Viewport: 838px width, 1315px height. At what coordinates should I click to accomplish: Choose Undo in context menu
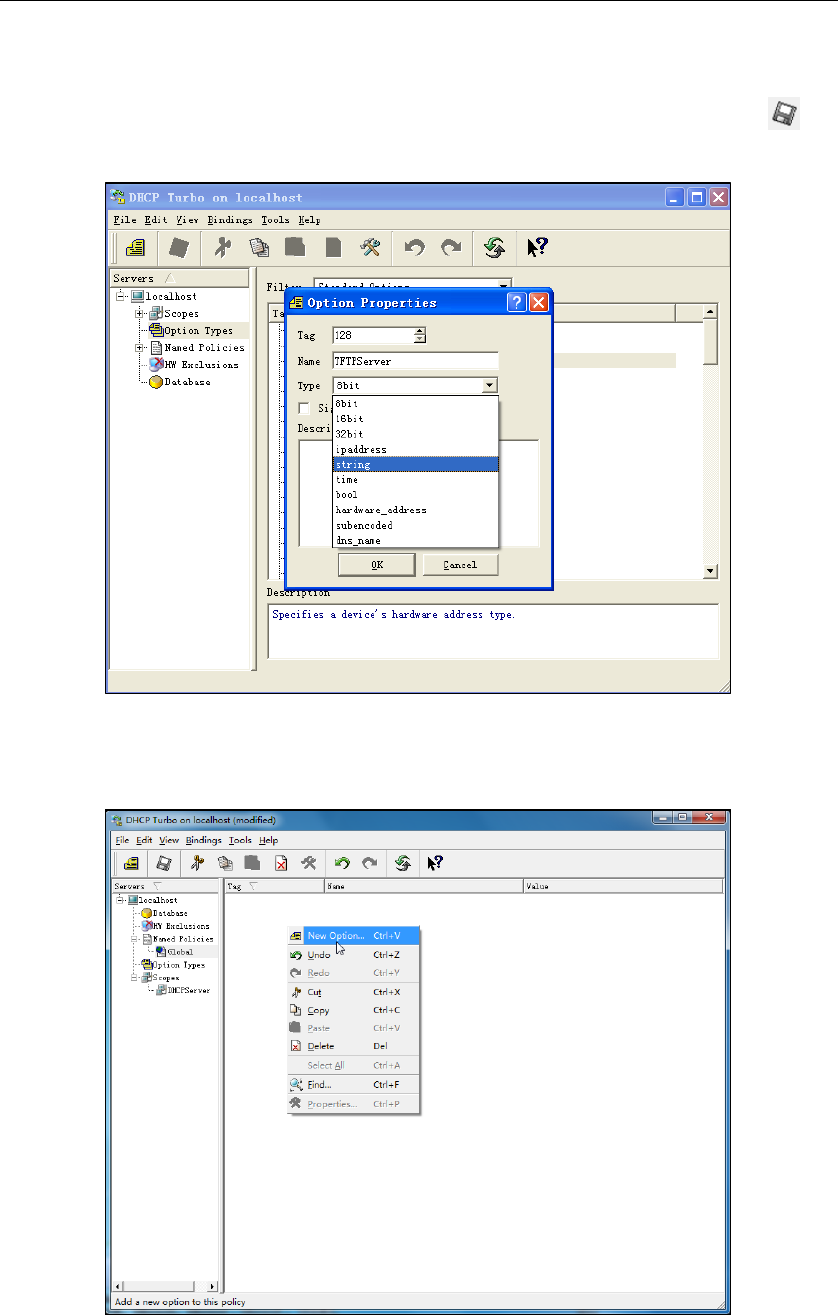coord(353,955)
